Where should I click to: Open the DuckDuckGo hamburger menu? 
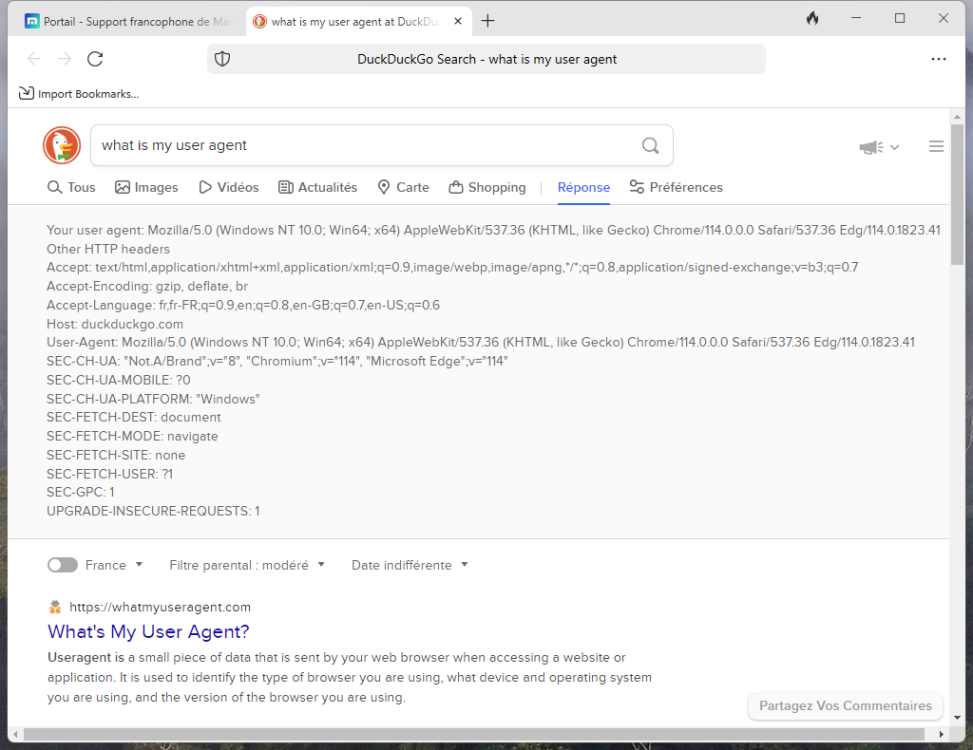[x=936, y=147]
